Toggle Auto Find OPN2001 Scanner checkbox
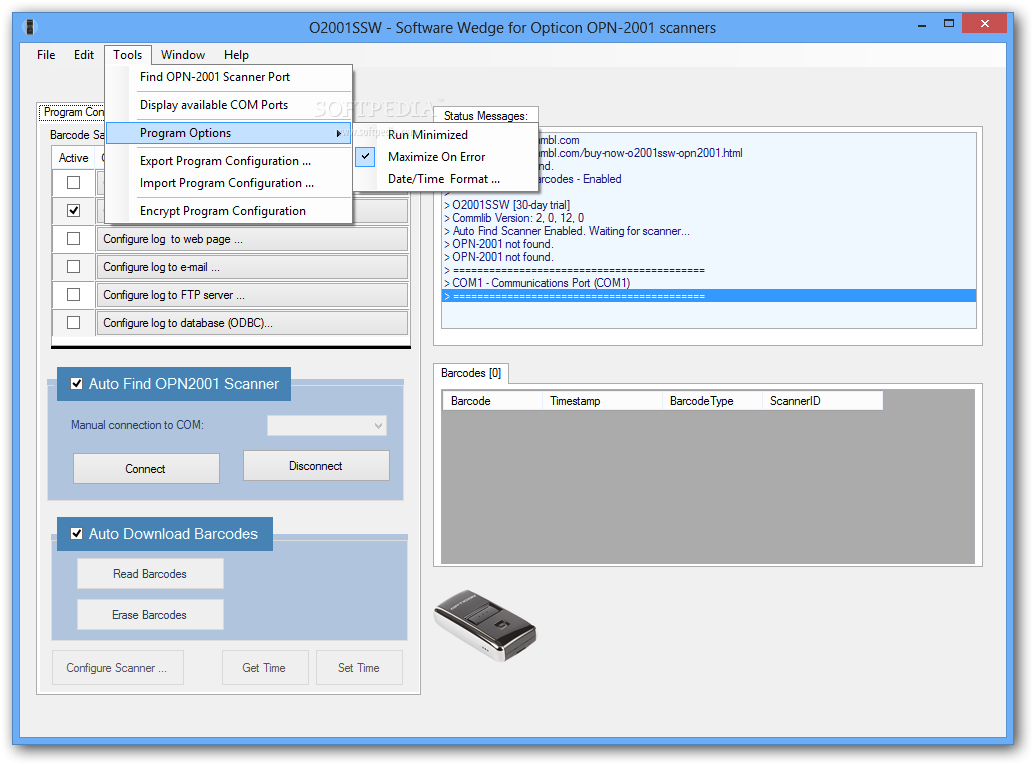Image resolution: width=1034 pixels, height=765 pixels. (x=76, y=384)
